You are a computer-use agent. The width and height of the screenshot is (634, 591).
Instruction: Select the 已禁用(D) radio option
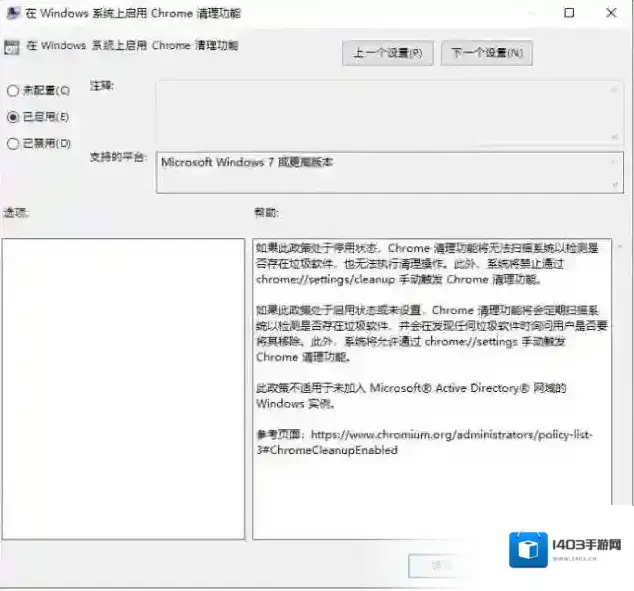[39, 144]
